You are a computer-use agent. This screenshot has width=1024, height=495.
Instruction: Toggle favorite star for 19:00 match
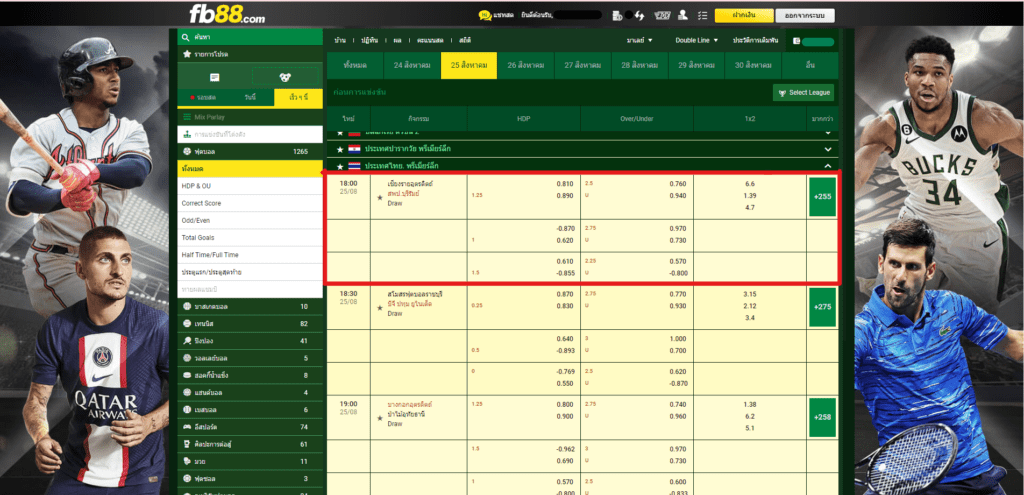(380, 418)
